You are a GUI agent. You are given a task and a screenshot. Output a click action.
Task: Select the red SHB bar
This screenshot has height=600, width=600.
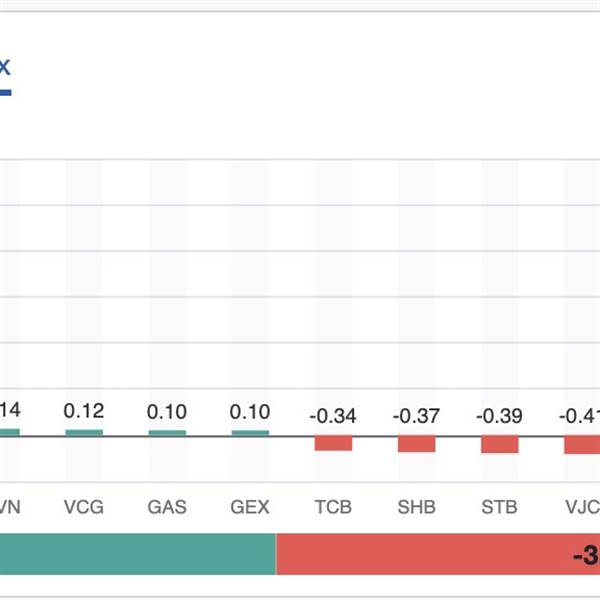pos(416,444)
